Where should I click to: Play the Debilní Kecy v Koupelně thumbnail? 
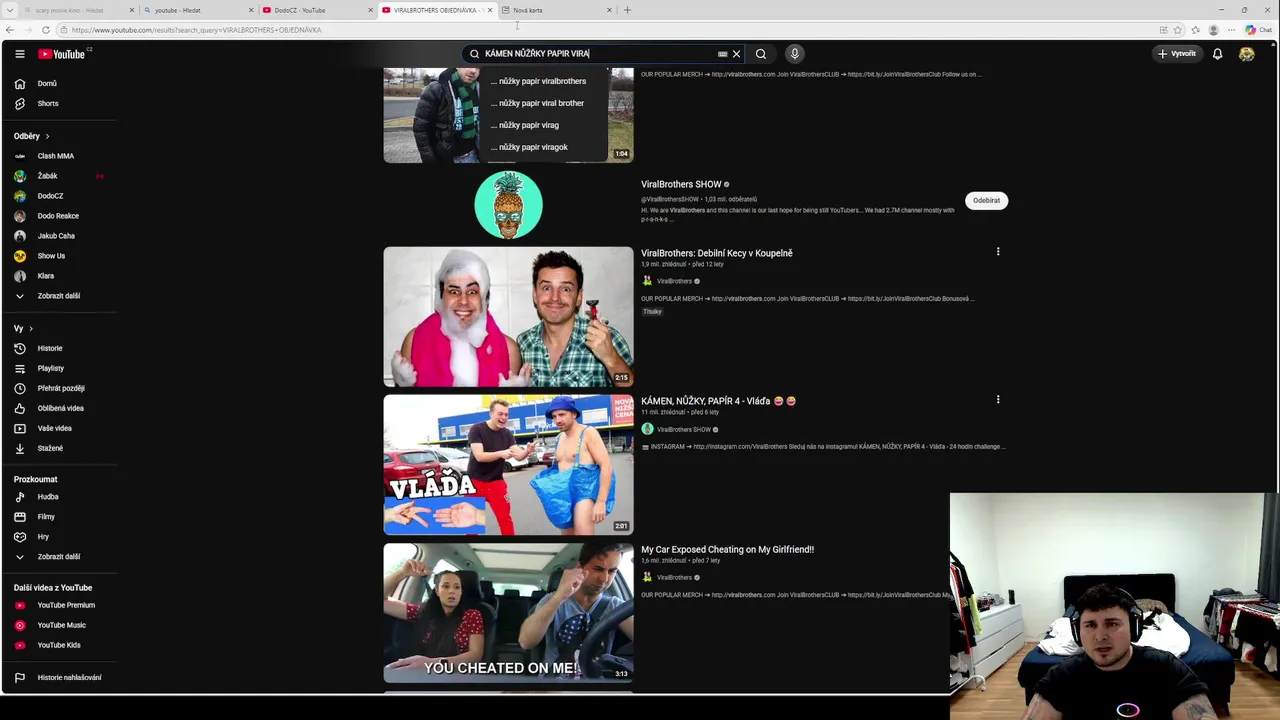[508, 317]
